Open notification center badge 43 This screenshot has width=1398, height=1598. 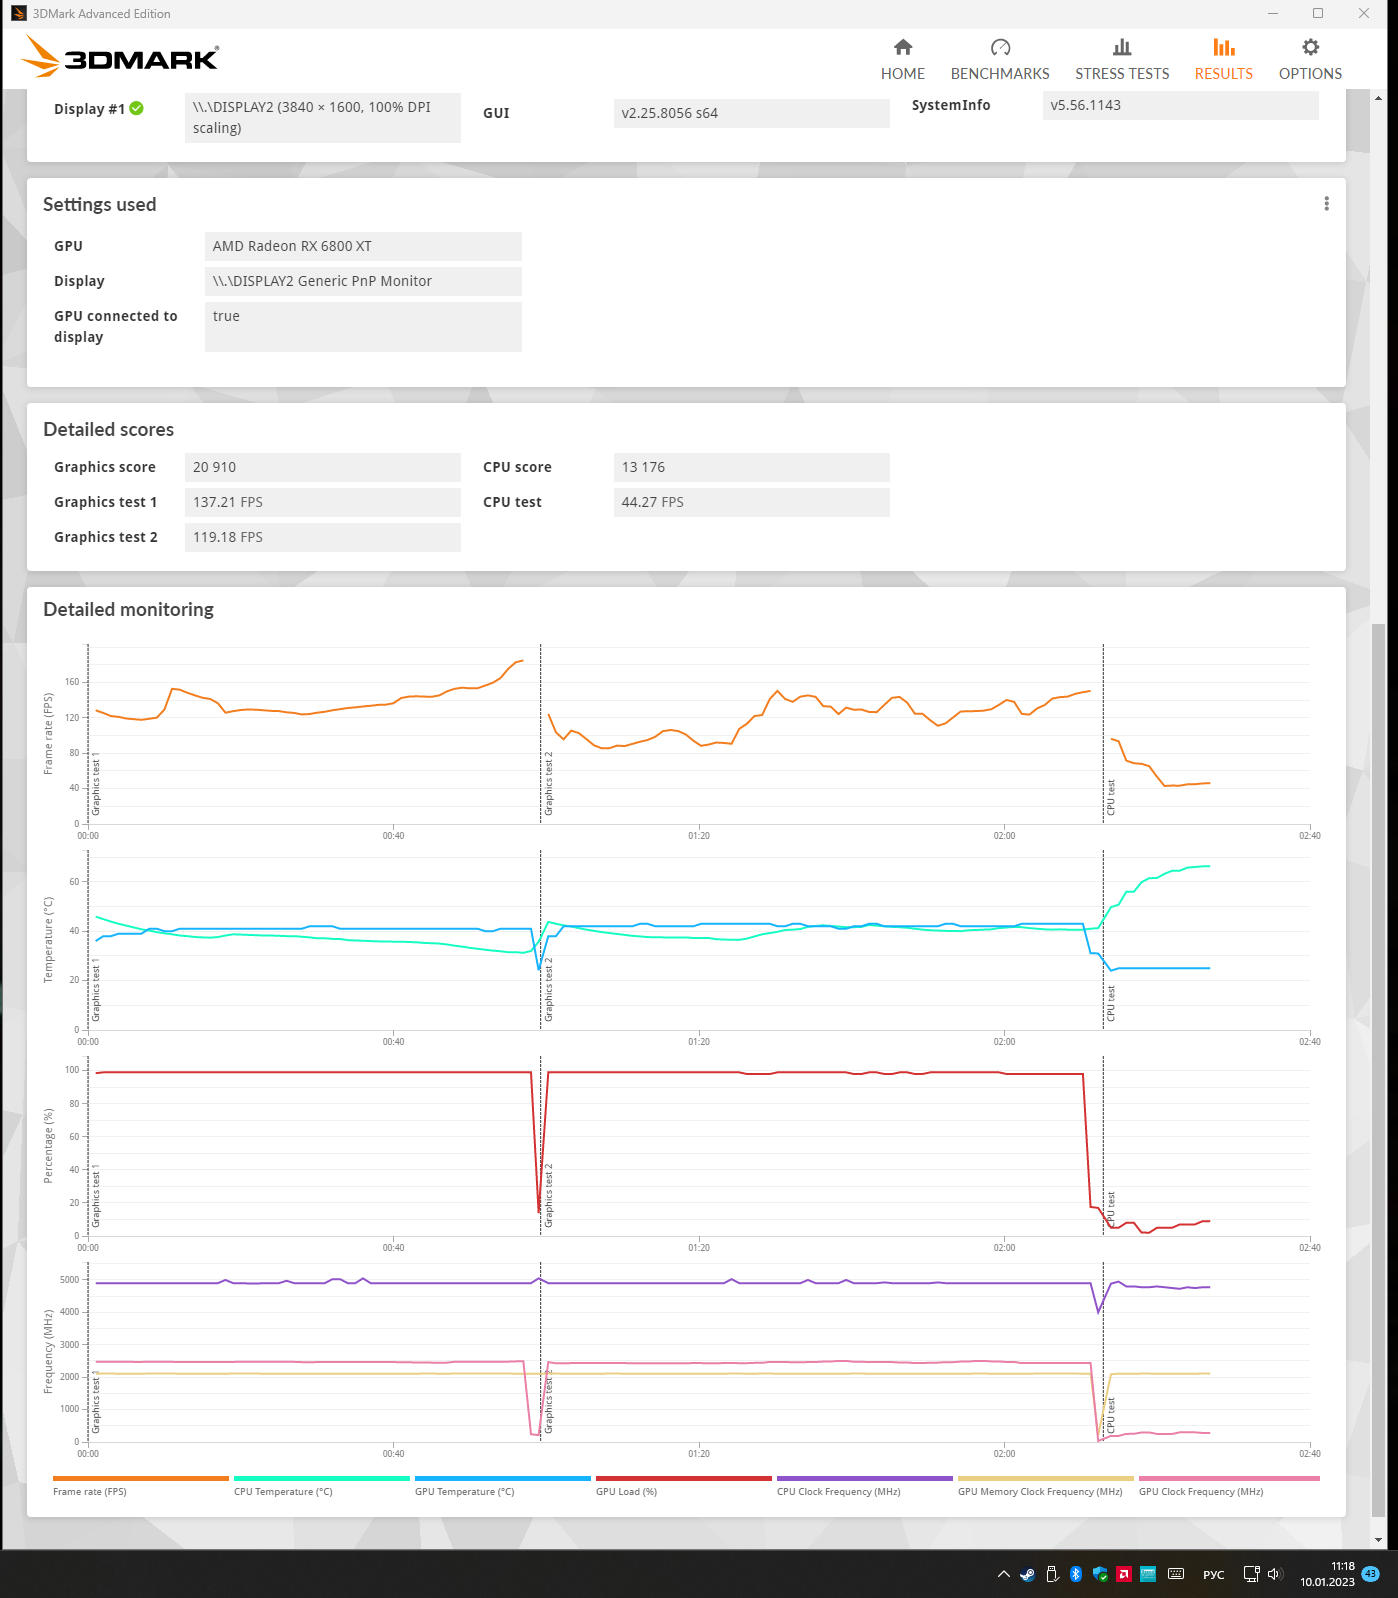1370,1573
